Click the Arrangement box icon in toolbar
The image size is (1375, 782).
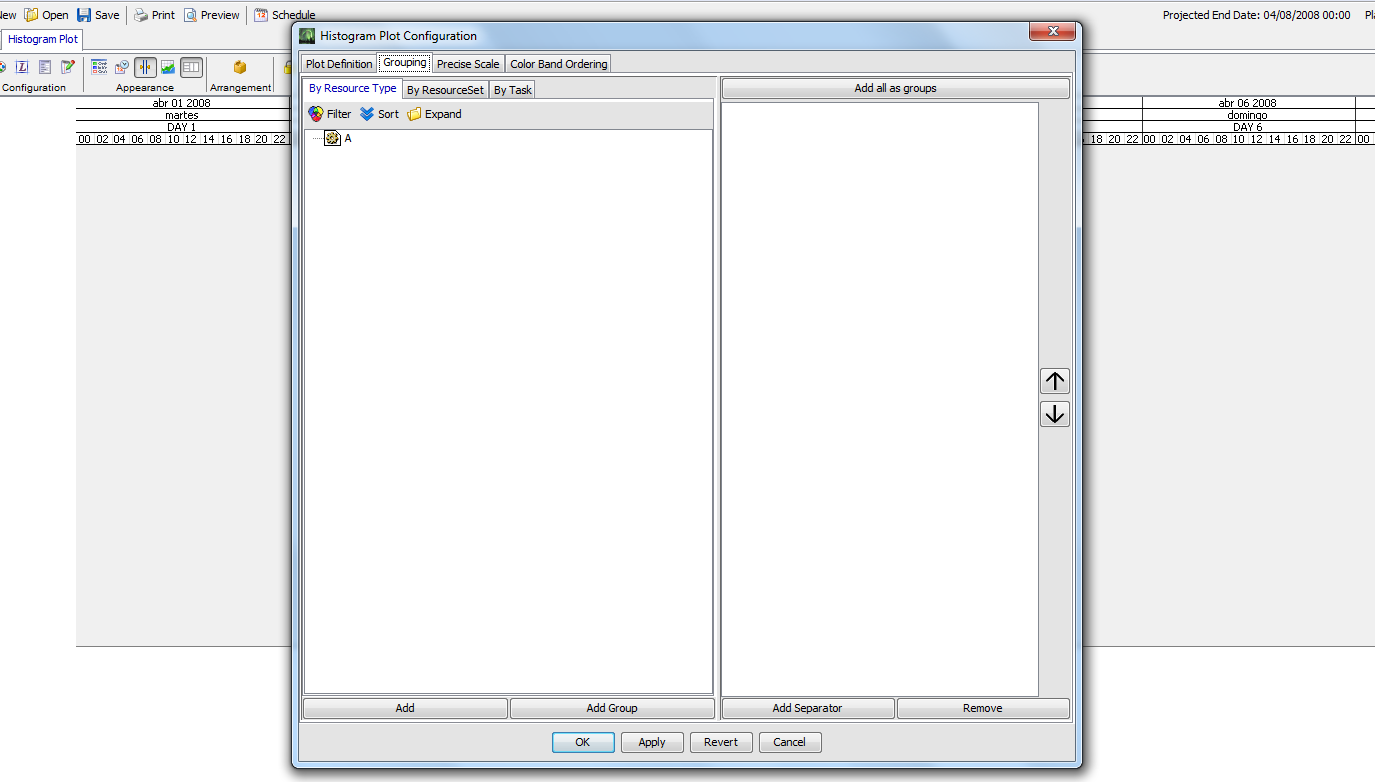coord(240,67)
